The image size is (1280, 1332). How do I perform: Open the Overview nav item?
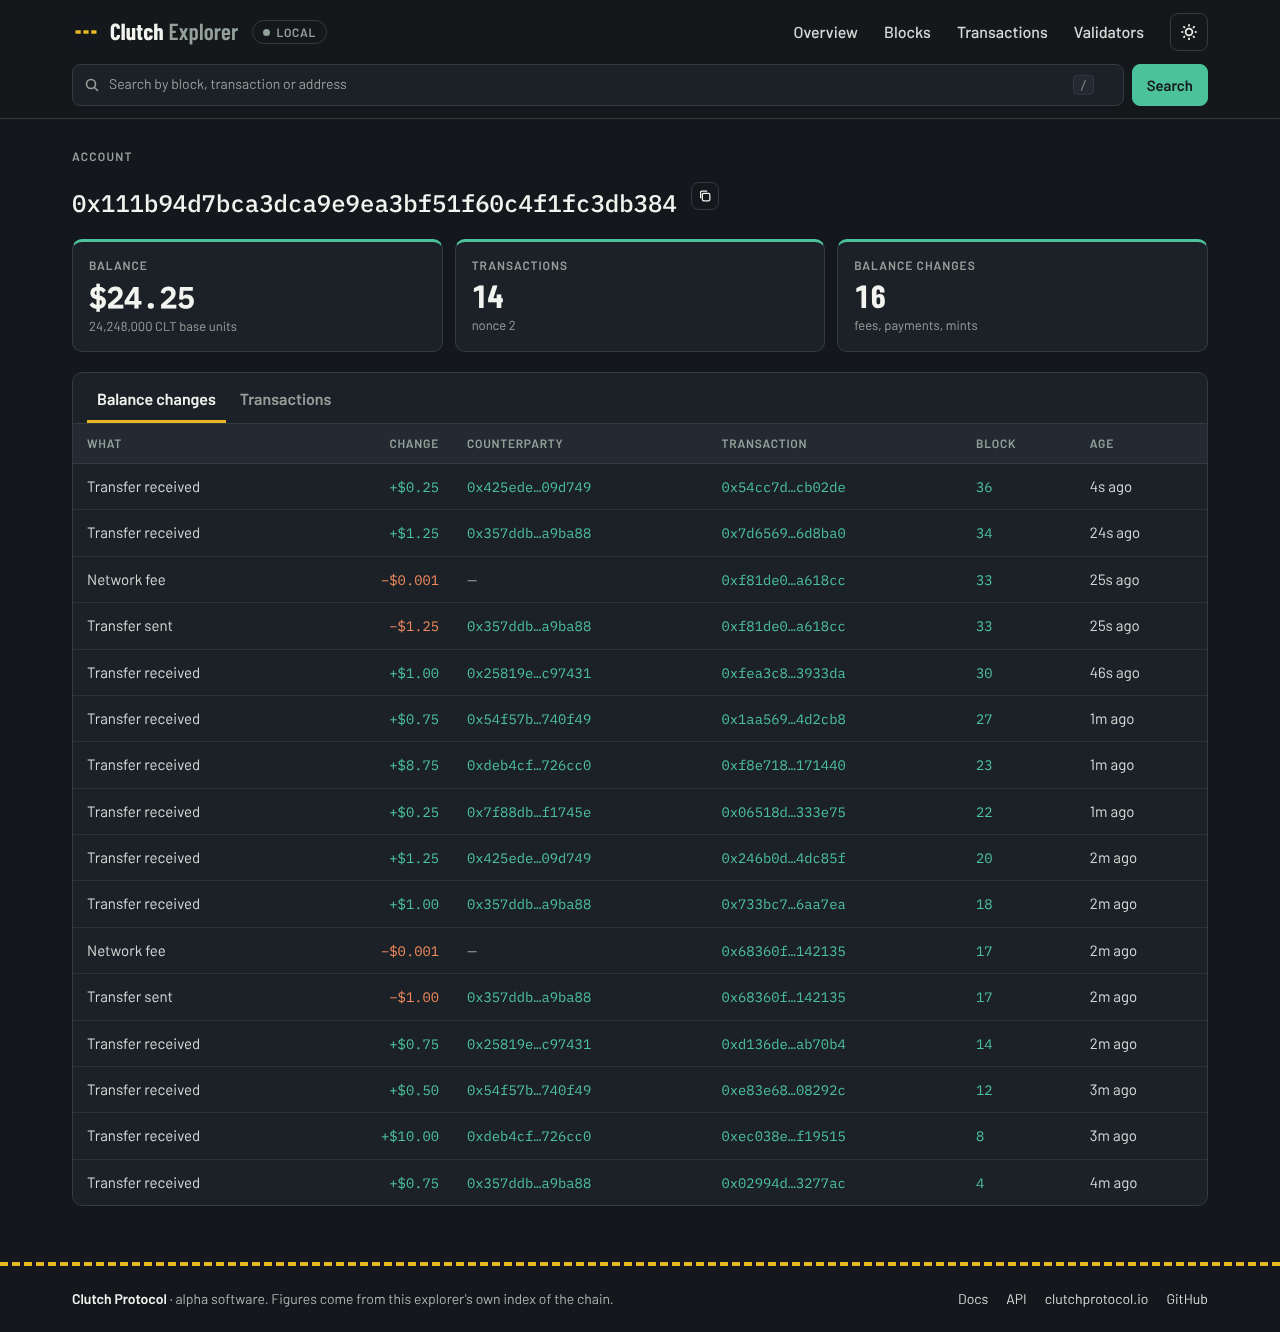tap(825, 33)
